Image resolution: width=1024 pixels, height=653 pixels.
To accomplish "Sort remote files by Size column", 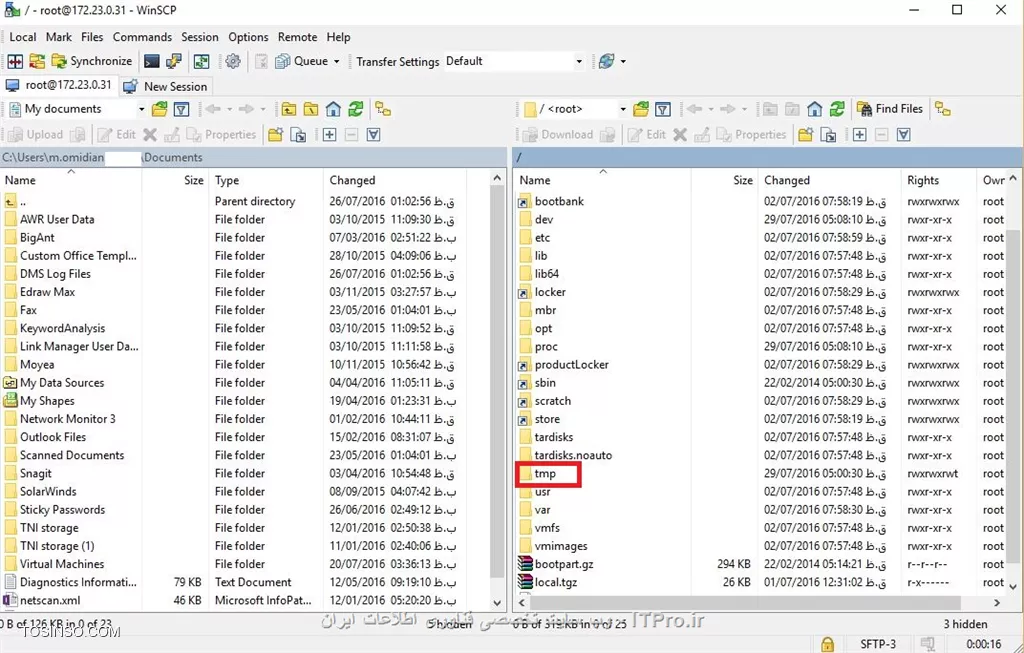I will tap(724, 180).
